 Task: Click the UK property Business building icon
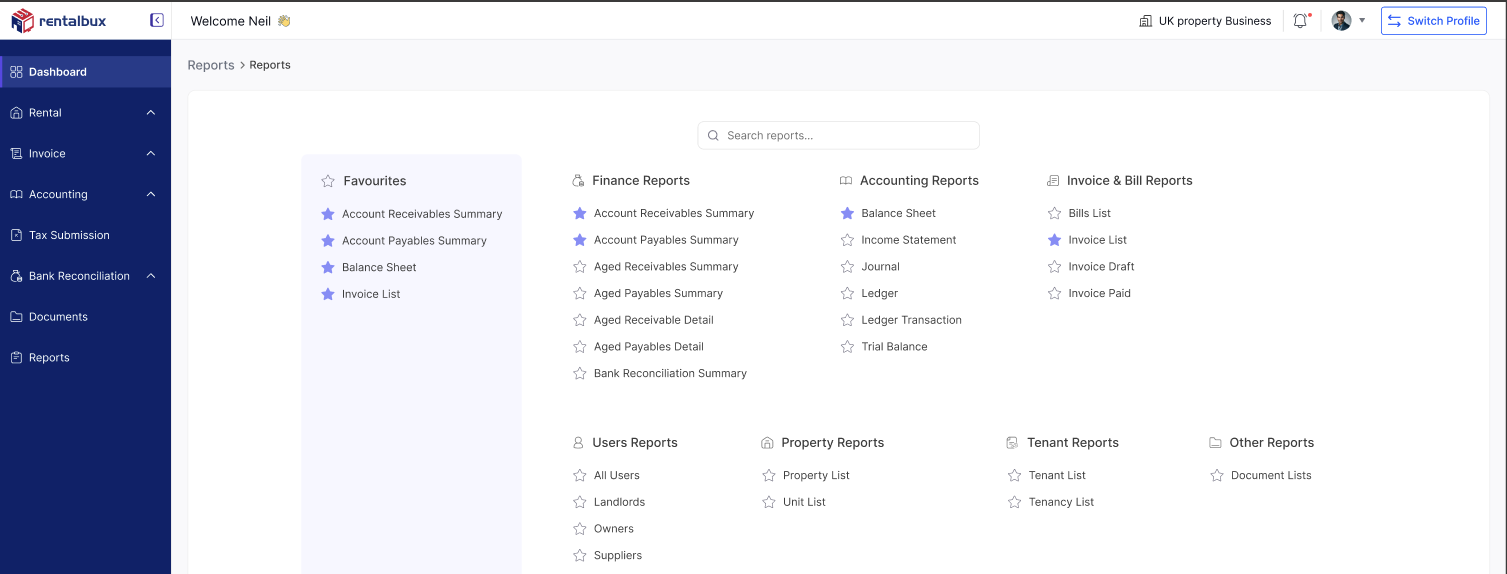[1145, 21]
